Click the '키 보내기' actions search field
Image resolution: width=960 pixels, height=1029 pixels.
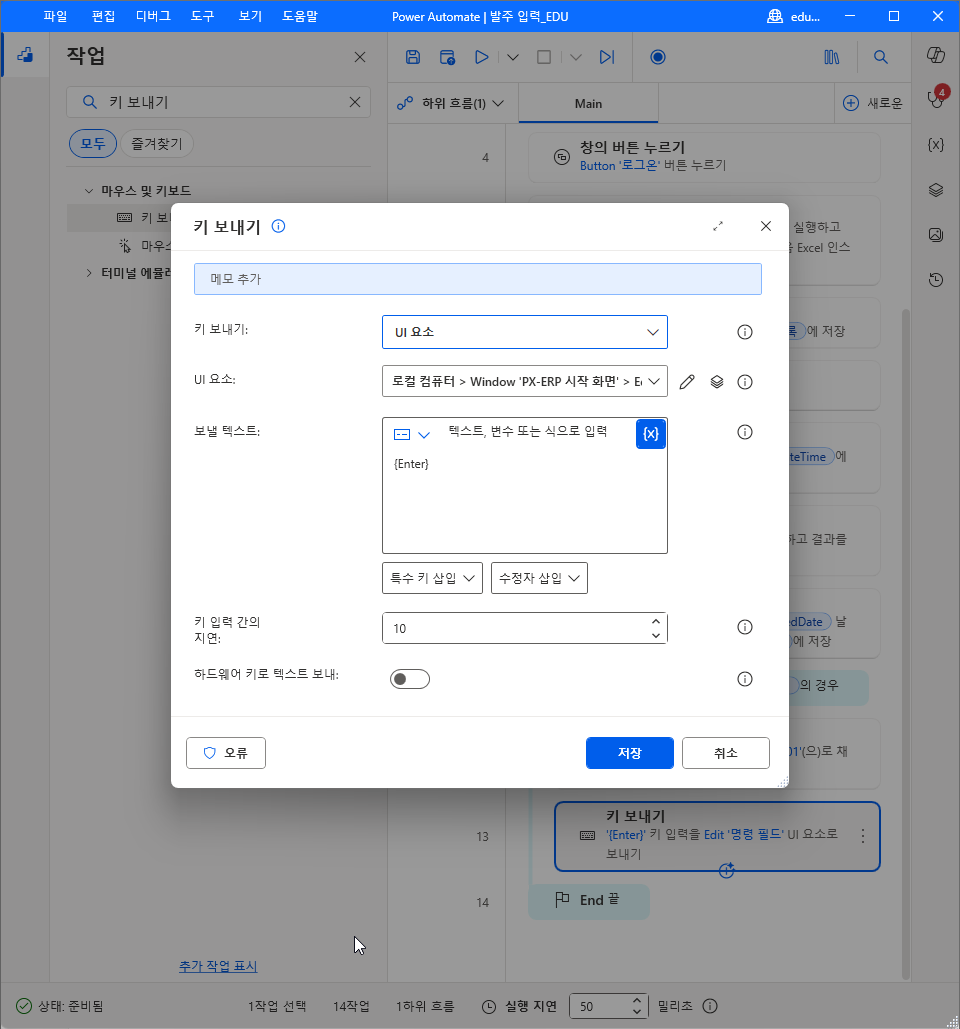pyautogui.click(x=219, y=102)
